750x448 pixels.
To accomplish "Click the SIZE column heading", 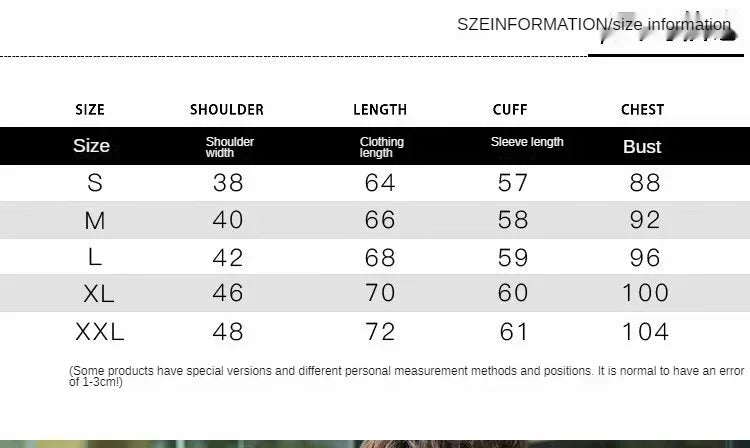I will pos(90,109).
